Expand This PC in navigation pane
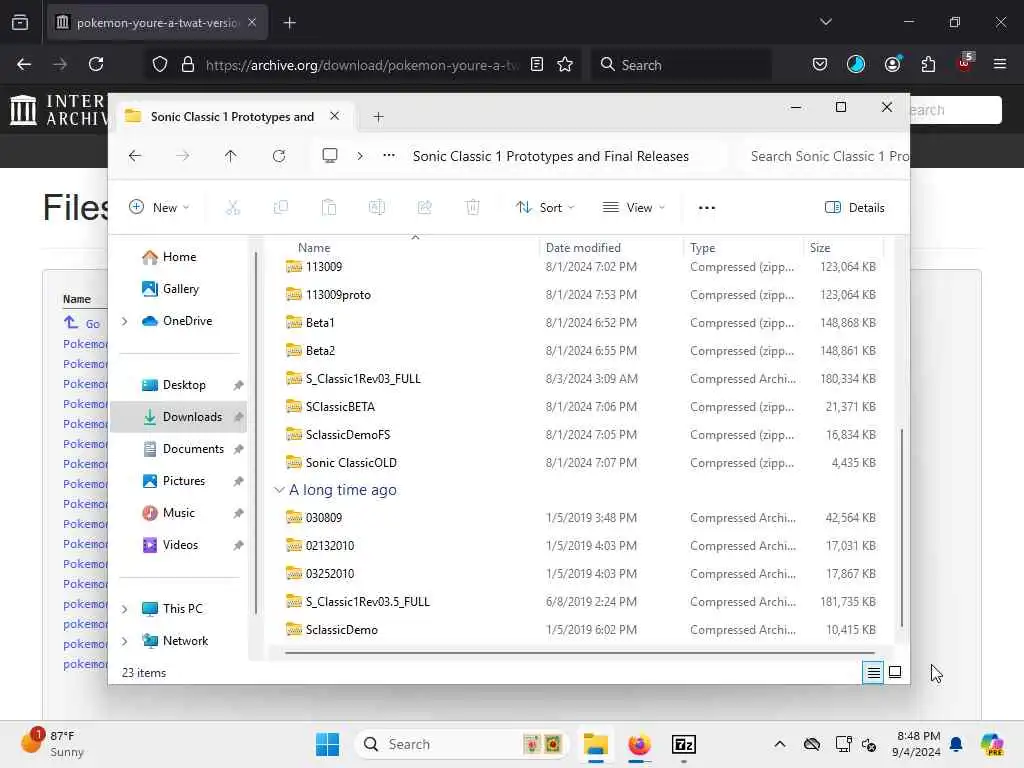This screenshot has width=1024, height=768. 125,609
